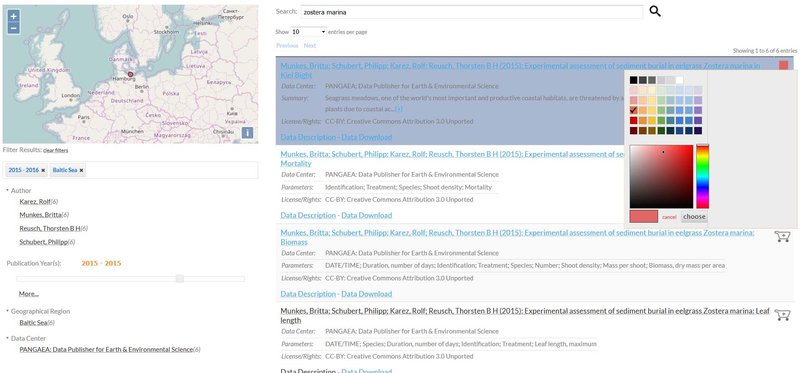Screen dimensions: 800x373
Task: Click inside the red saturation gradient square
Action: (x=661, y=177)
